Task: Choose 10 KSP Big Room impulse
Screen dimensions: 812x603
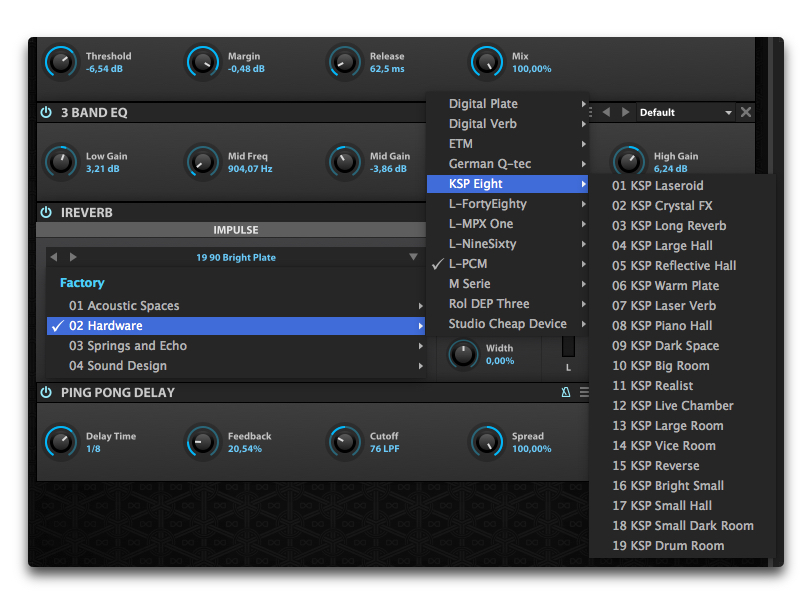Action: point(683,366)
